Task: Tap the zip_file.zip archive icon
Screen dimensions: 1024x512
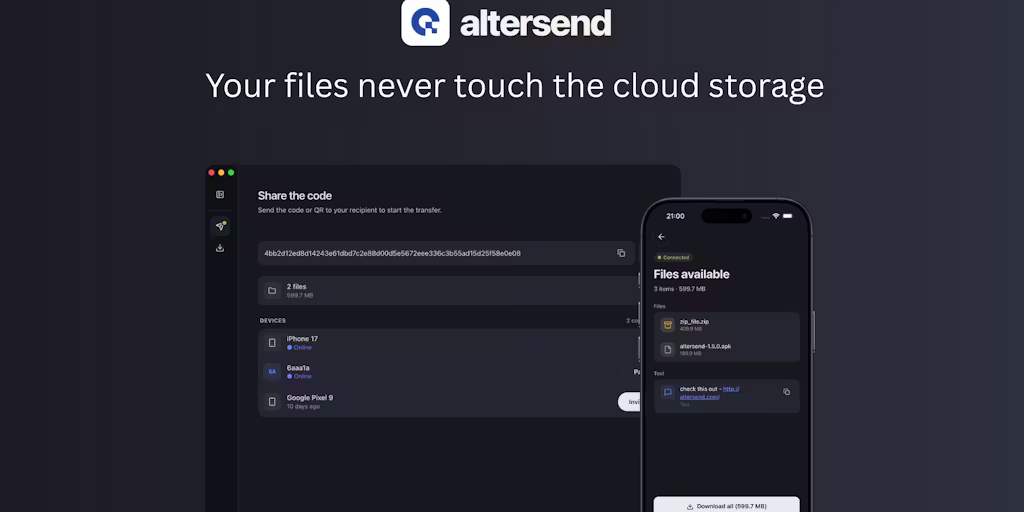Action: (667, 325)
